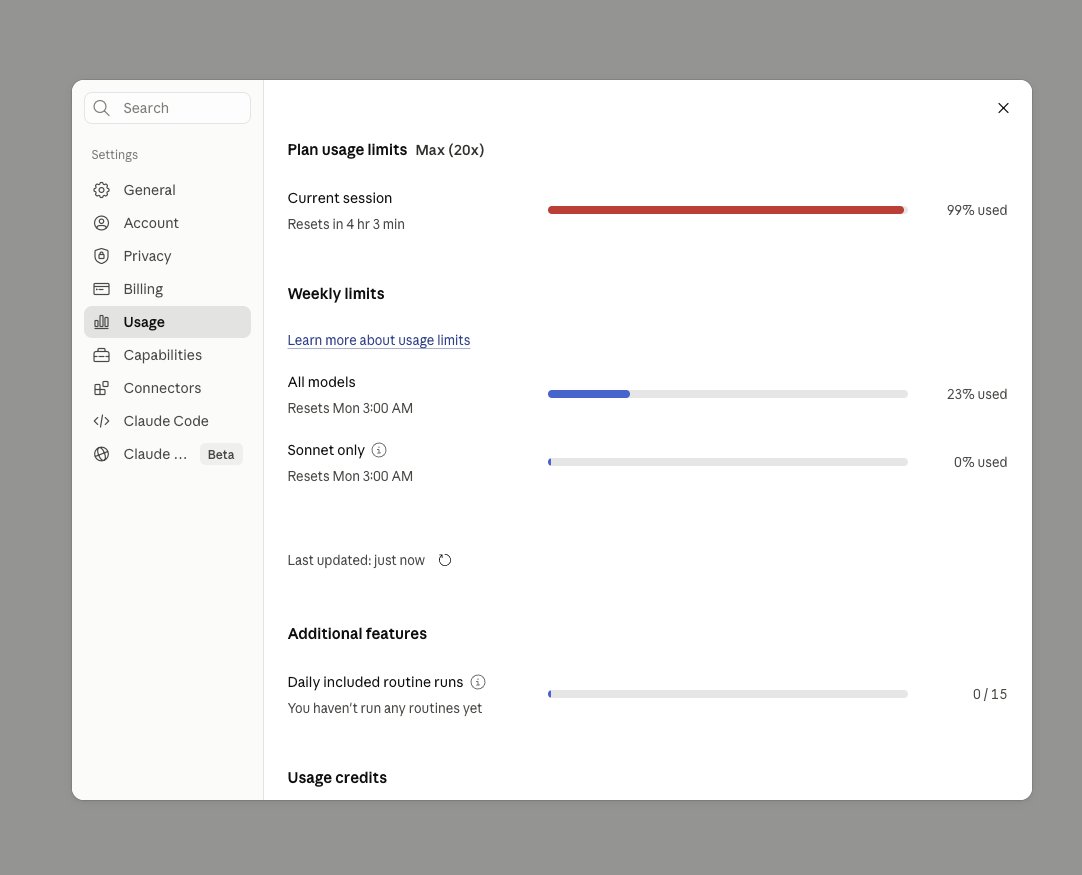Viewport: 1082px width, 875px height.
Task: Open the Capabilities section
Action: tap(167, 355)
